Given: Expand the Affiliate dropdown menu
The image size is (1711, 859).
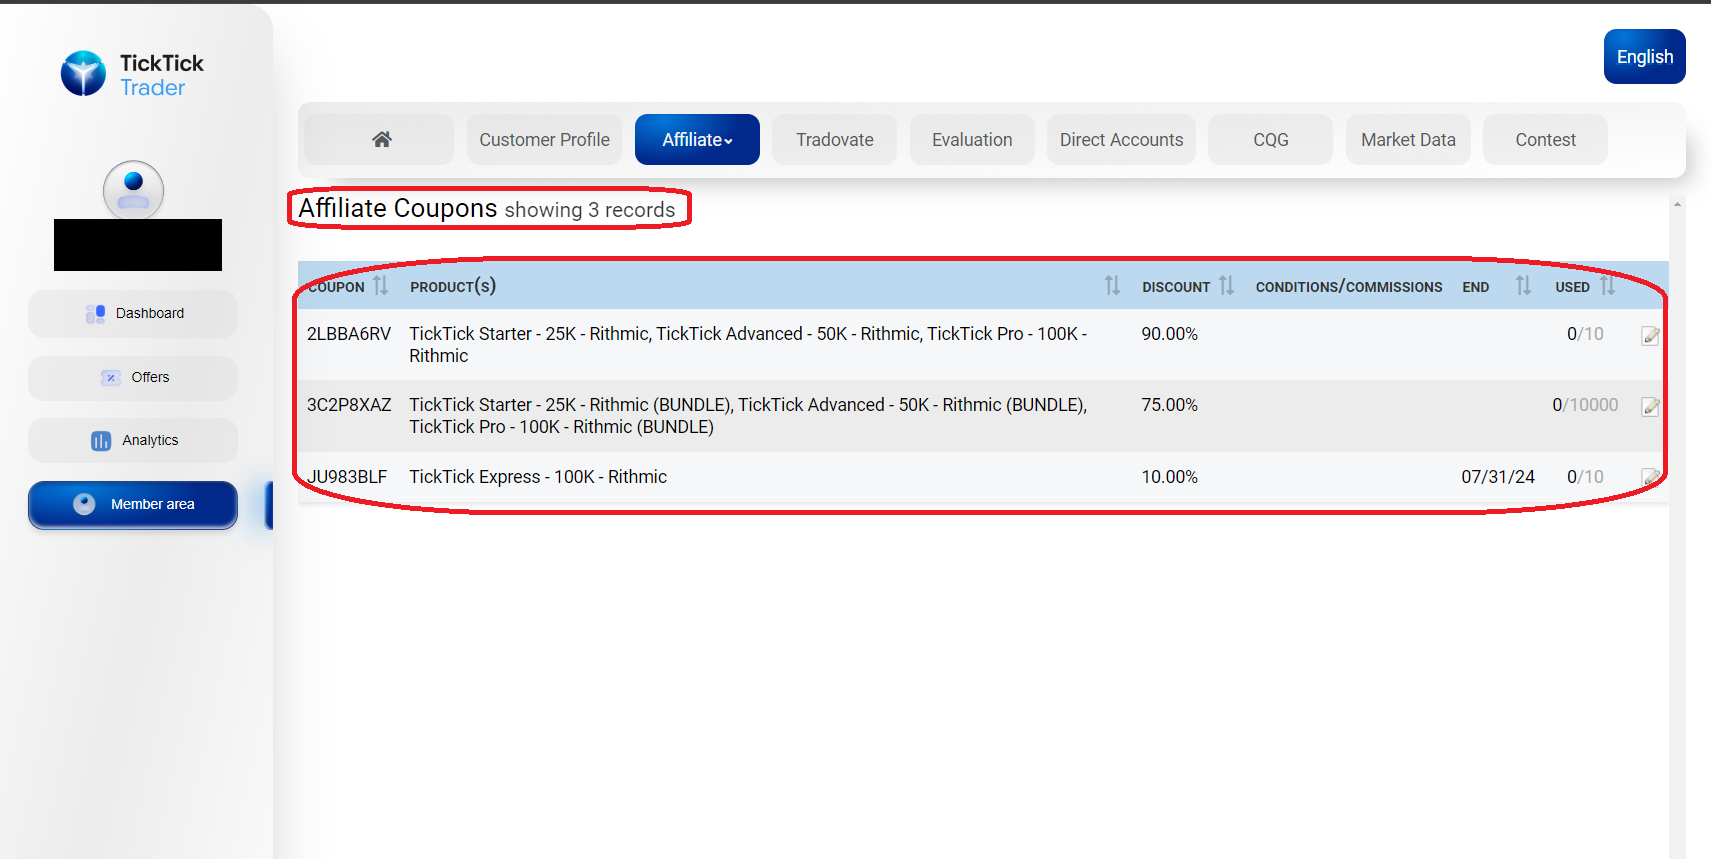Looking at the screenshot, I should tap(697, 139).
